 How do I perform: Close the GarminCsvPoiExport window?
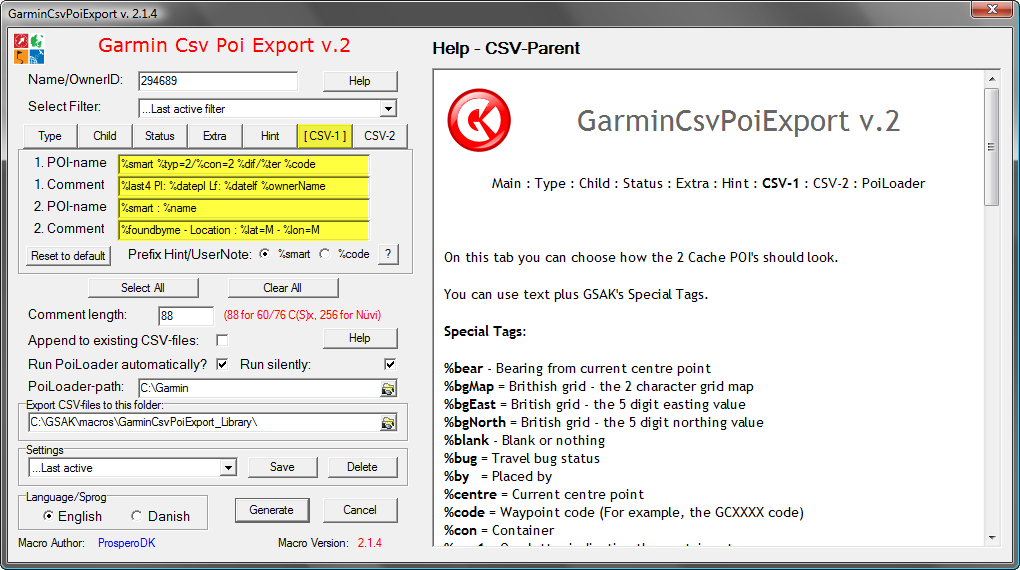992,9
